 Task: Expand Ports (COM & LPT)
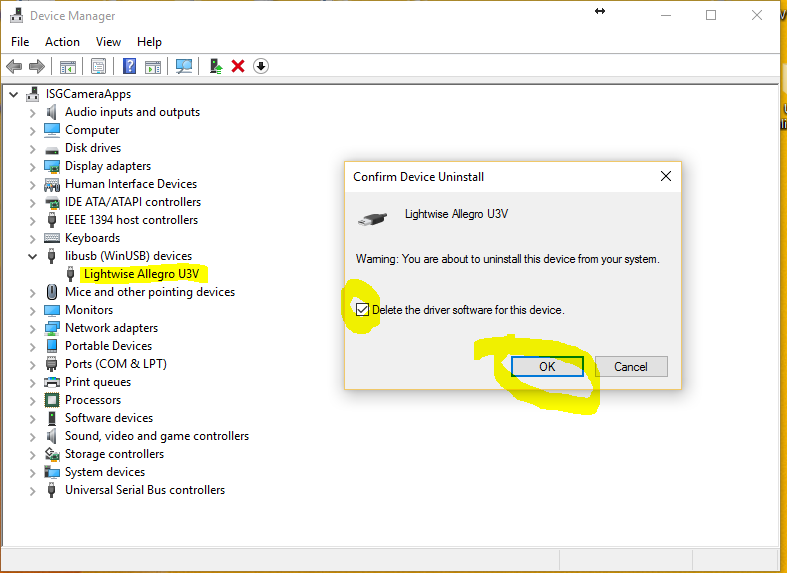click(x=33, y=364)
